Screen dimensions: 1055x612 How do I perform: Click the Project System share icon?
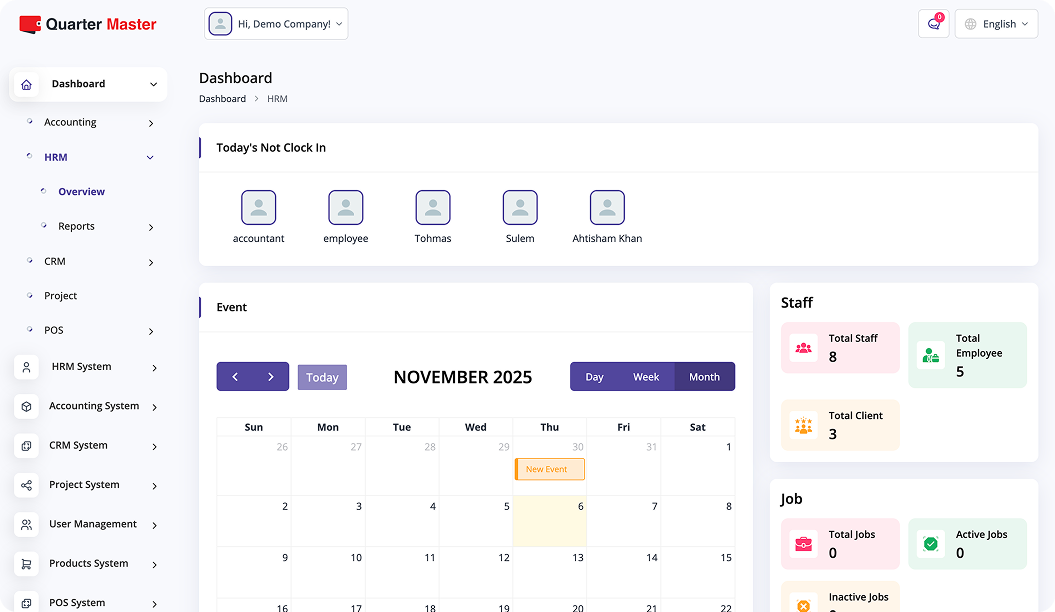[26, 485]
